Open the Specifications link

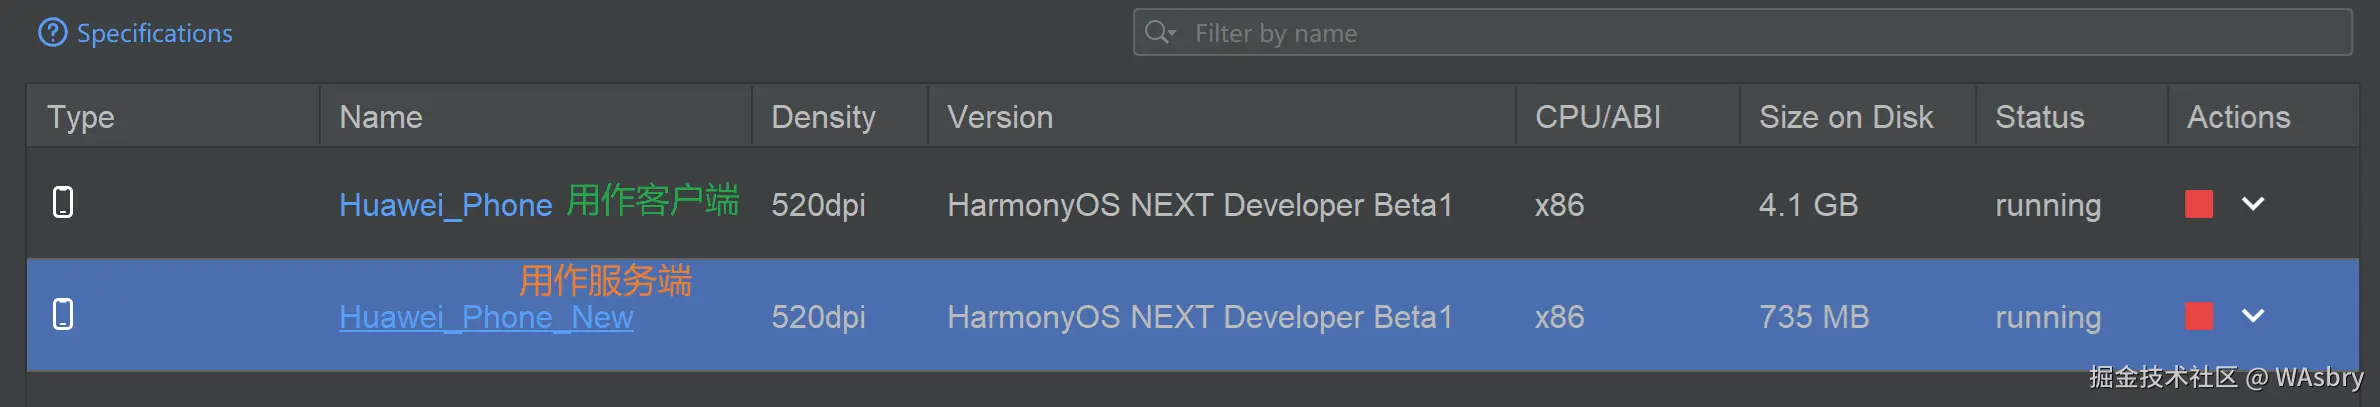point(154,33)
